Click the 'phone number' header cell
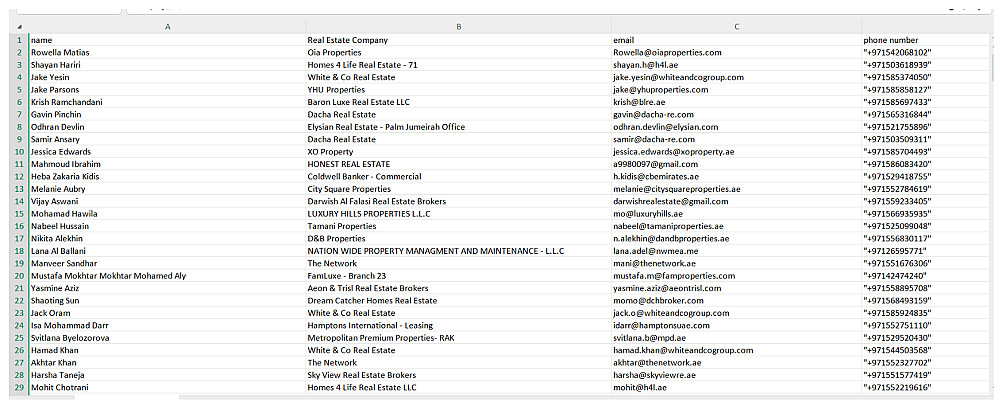Image resolution: width=1000 pixels, height=404 pixels. [x=925, y=40]
